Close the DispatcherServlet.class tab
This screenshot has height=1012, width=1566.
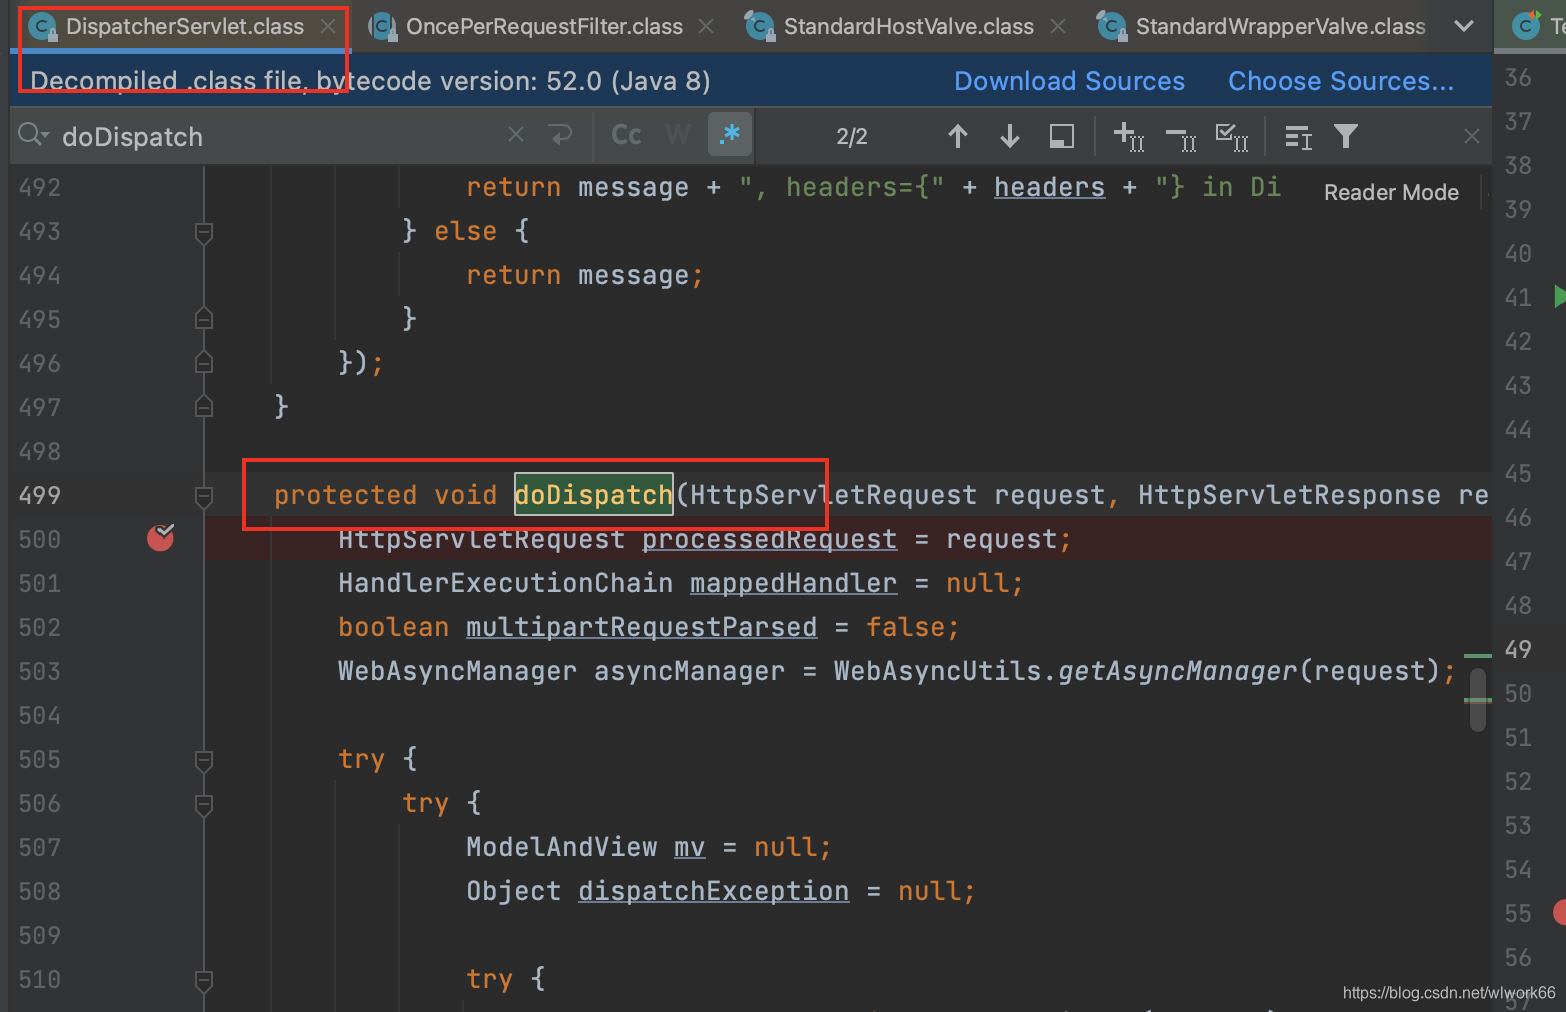(x=328, y=27)
